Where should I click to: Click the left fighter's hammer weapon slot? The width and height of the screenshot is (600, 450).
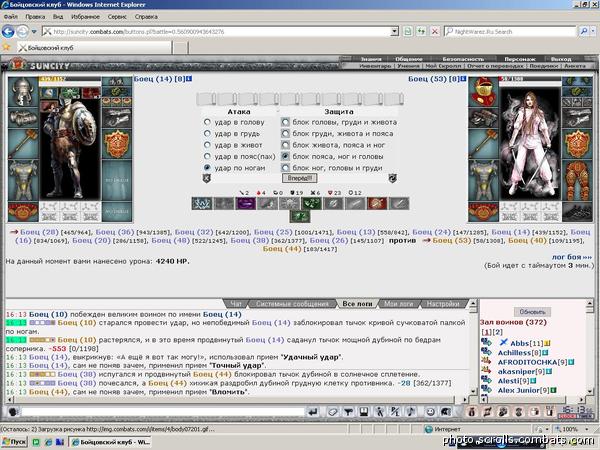point(23,144)
